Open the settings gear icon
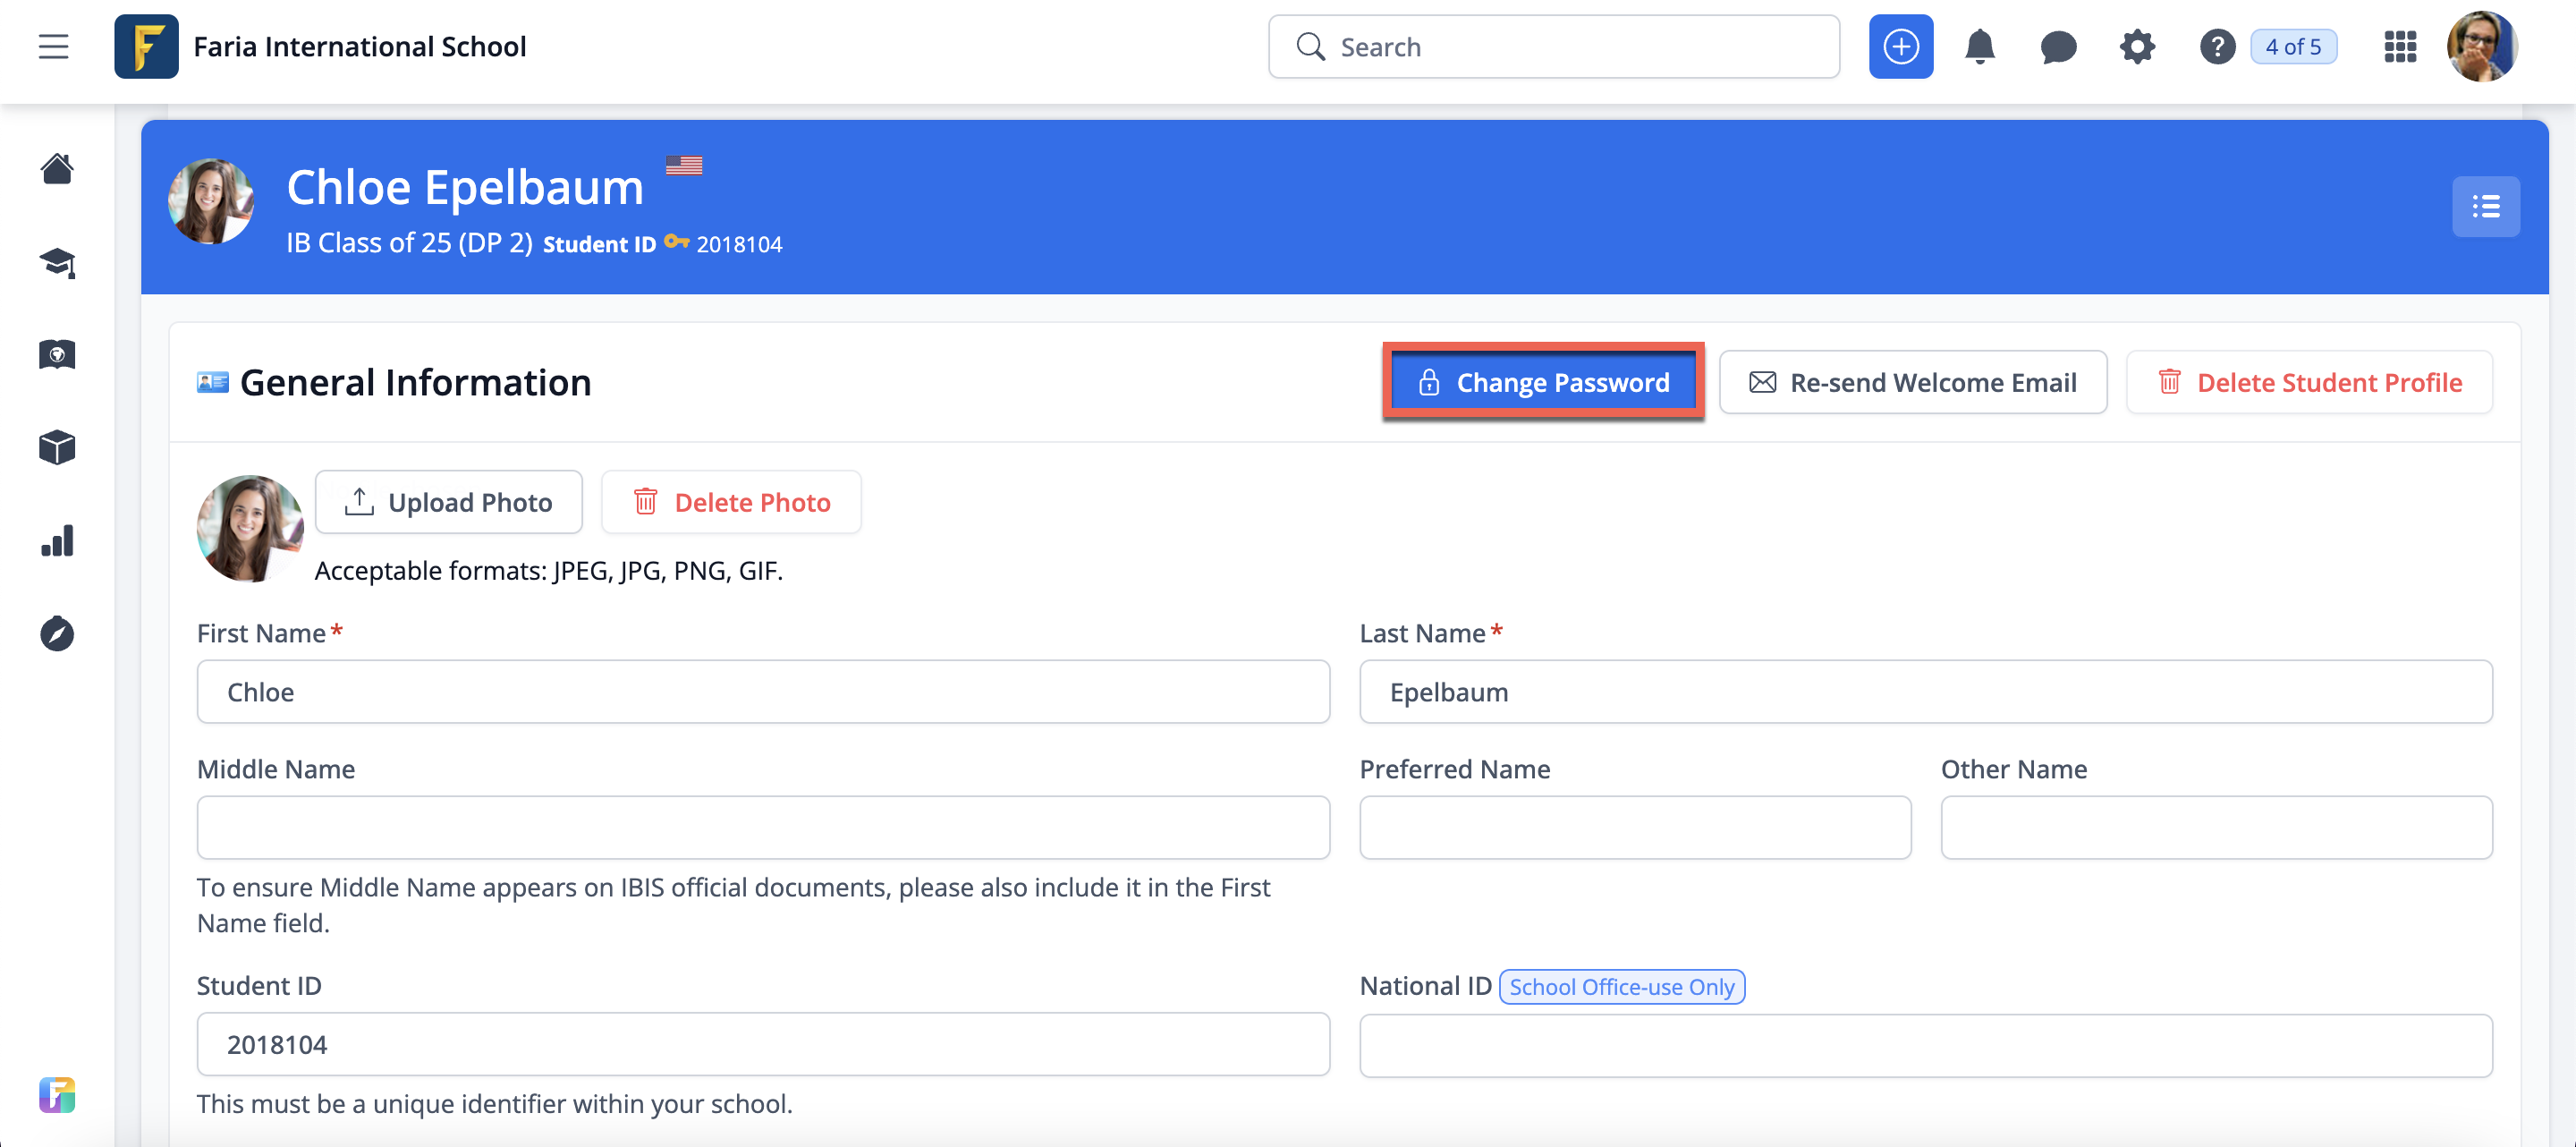Viewport: 2576px width, 1147px height. pyautogui.click(x=2136, y=47)
